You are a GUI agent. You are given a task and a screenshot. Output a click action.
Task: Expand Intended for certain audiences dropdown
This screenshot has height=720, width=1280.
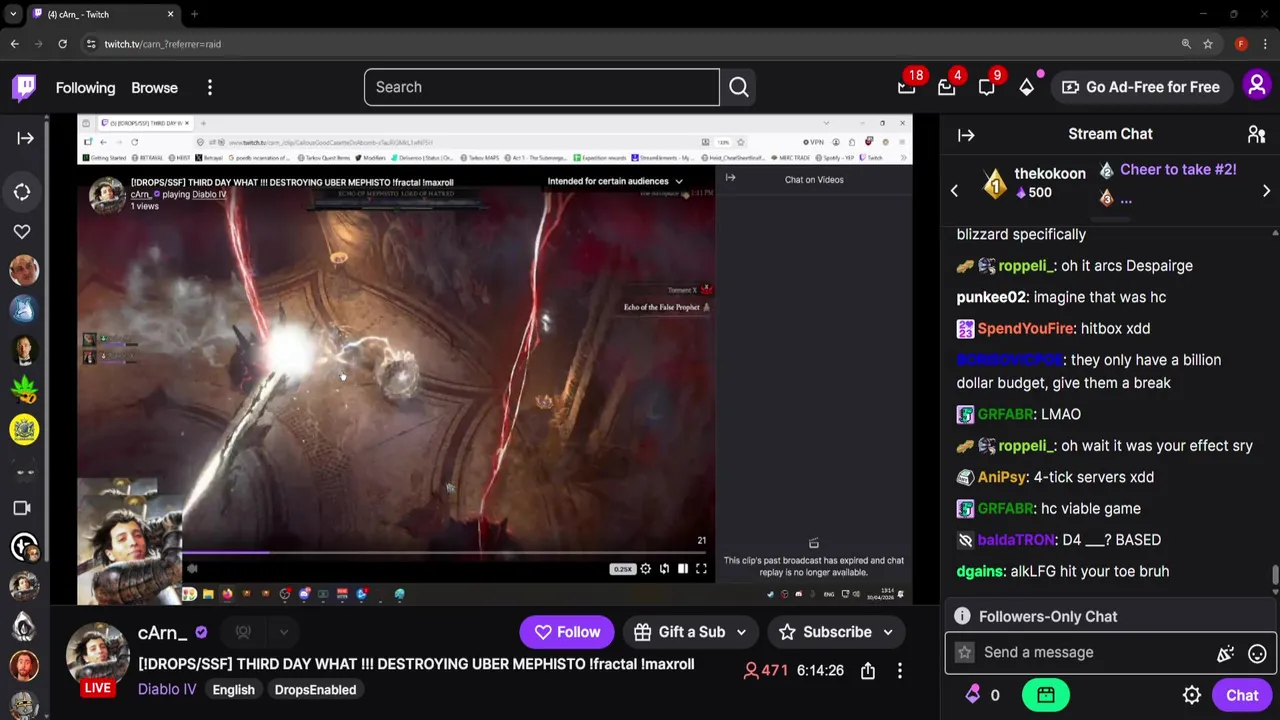(615, 182)
